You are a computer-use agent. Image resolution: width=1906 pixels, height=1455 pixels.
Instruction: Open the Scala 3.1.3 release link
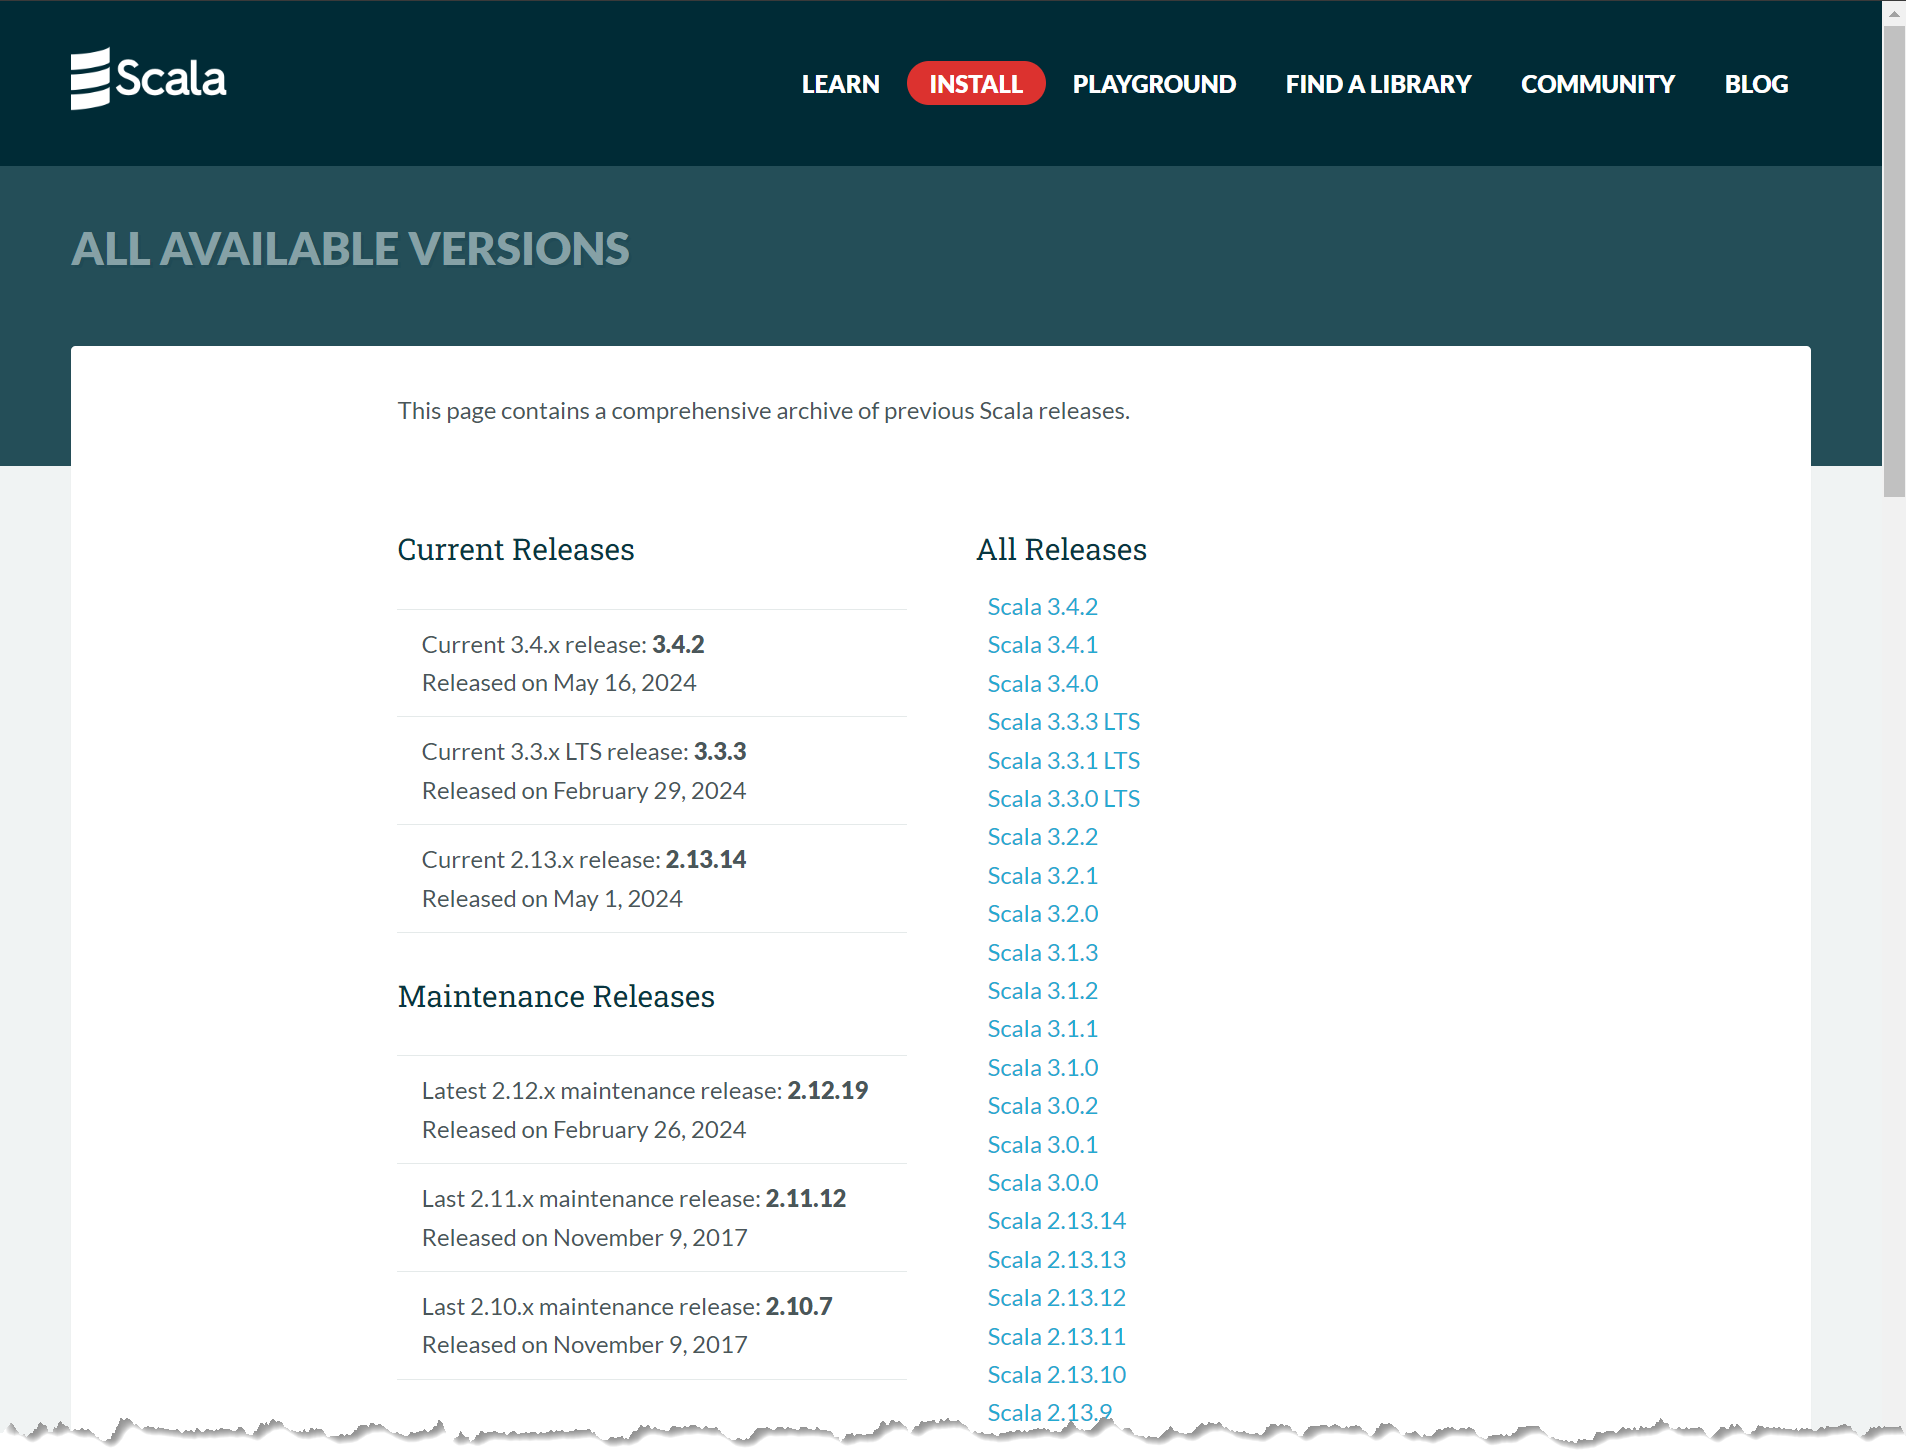point(1042,953)
